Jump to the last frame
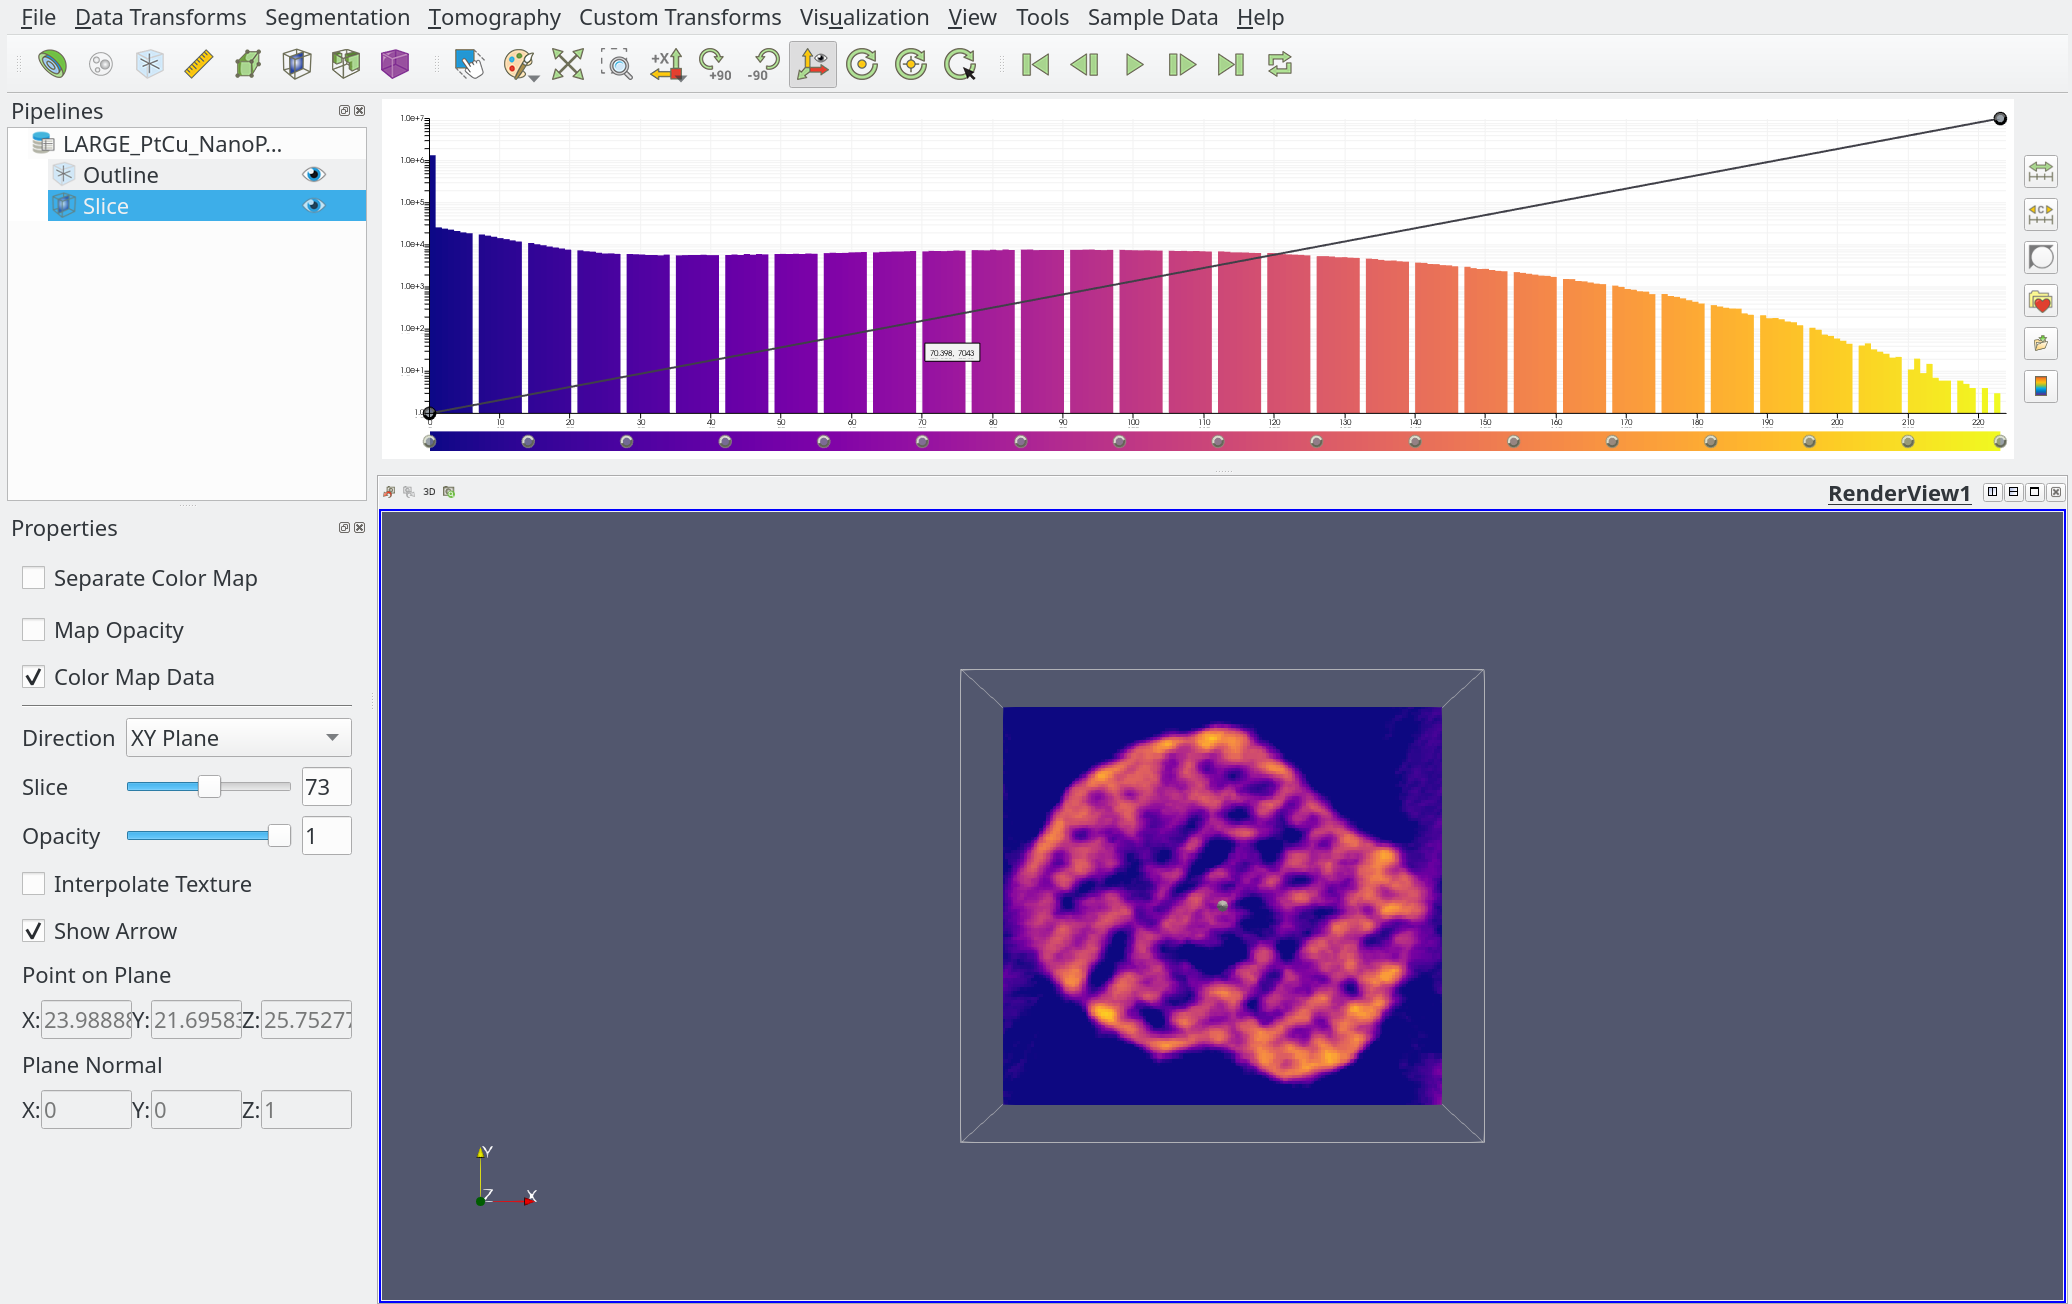The height and width of the screenshot is (1304, 2072). 1231,64
